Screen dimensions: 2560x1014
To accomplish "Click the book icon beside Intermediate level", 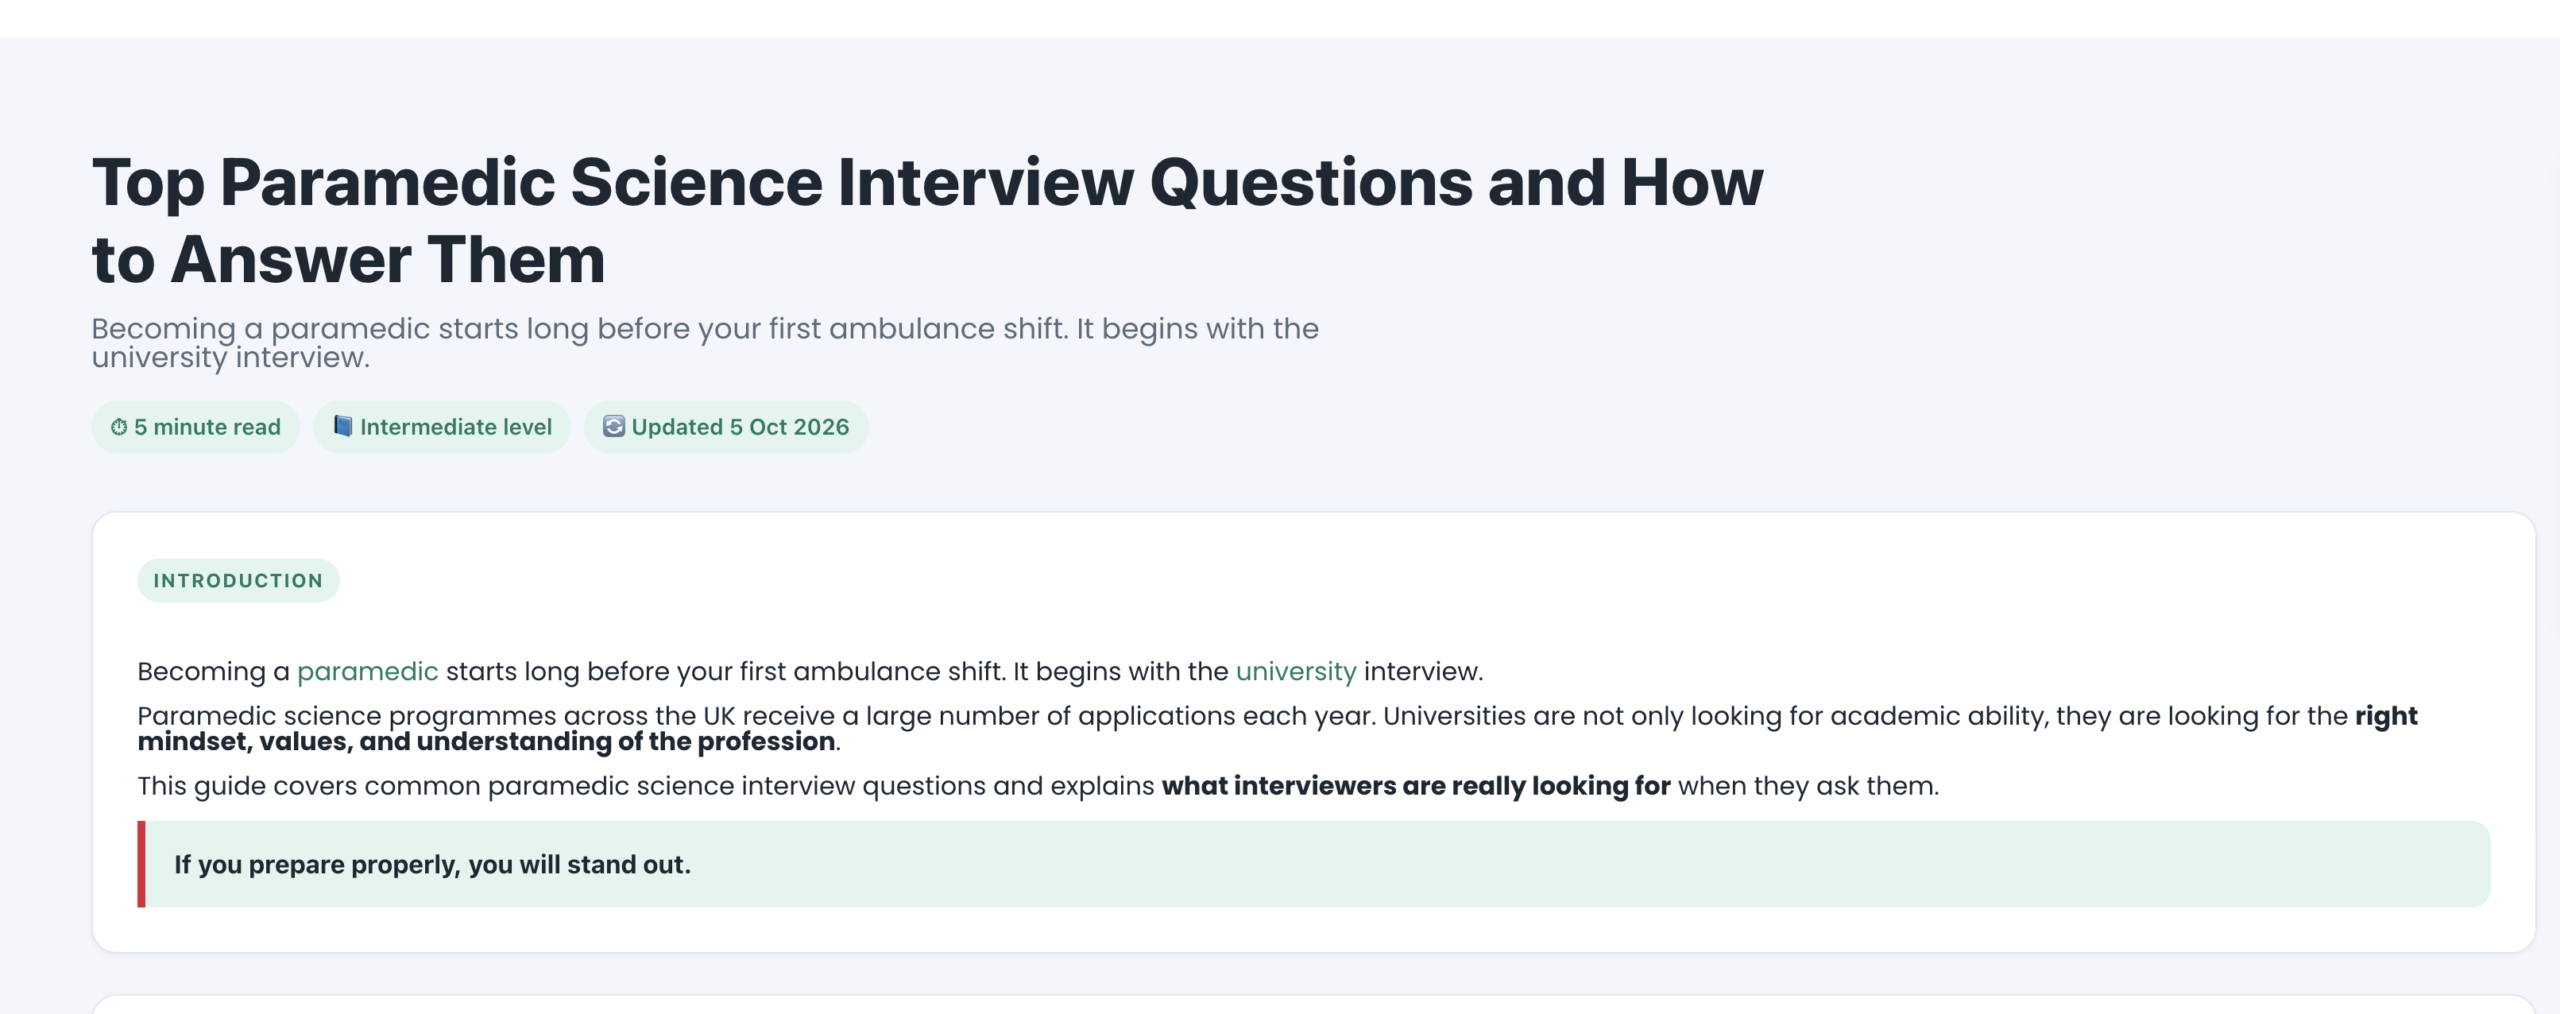I will (343, 426).
